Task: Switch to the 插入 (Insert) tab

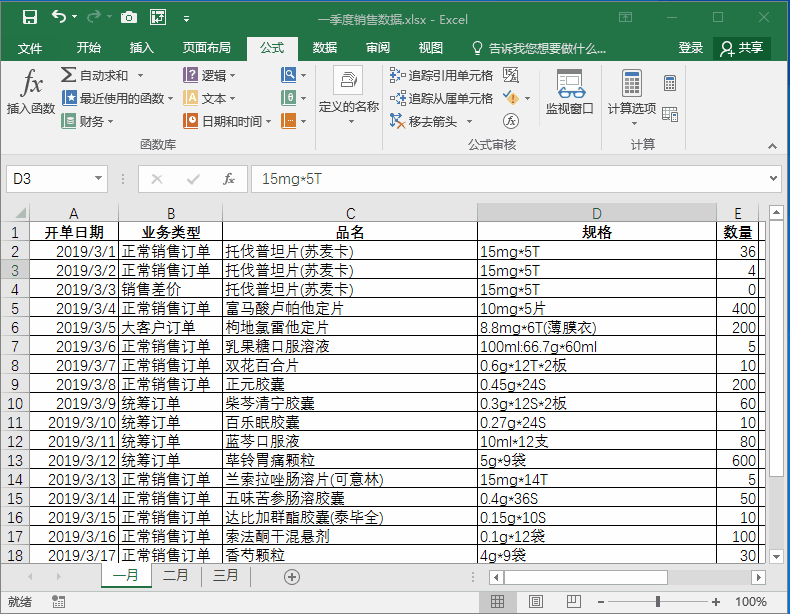Action: click(x=142, y=48)
